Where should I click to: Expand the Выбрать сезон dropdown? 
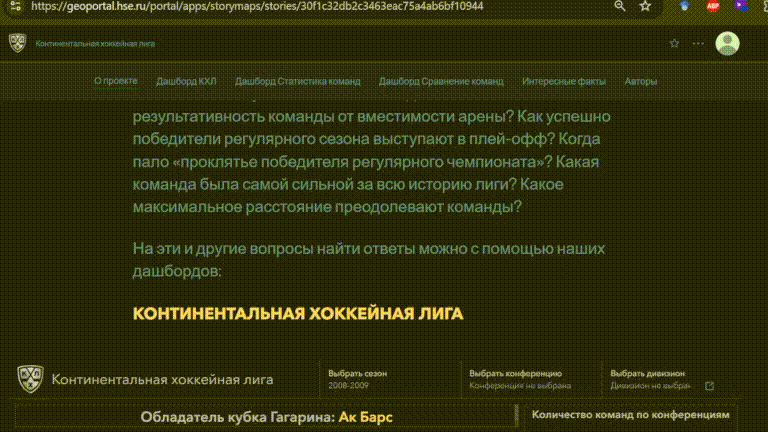coord(389,379)
